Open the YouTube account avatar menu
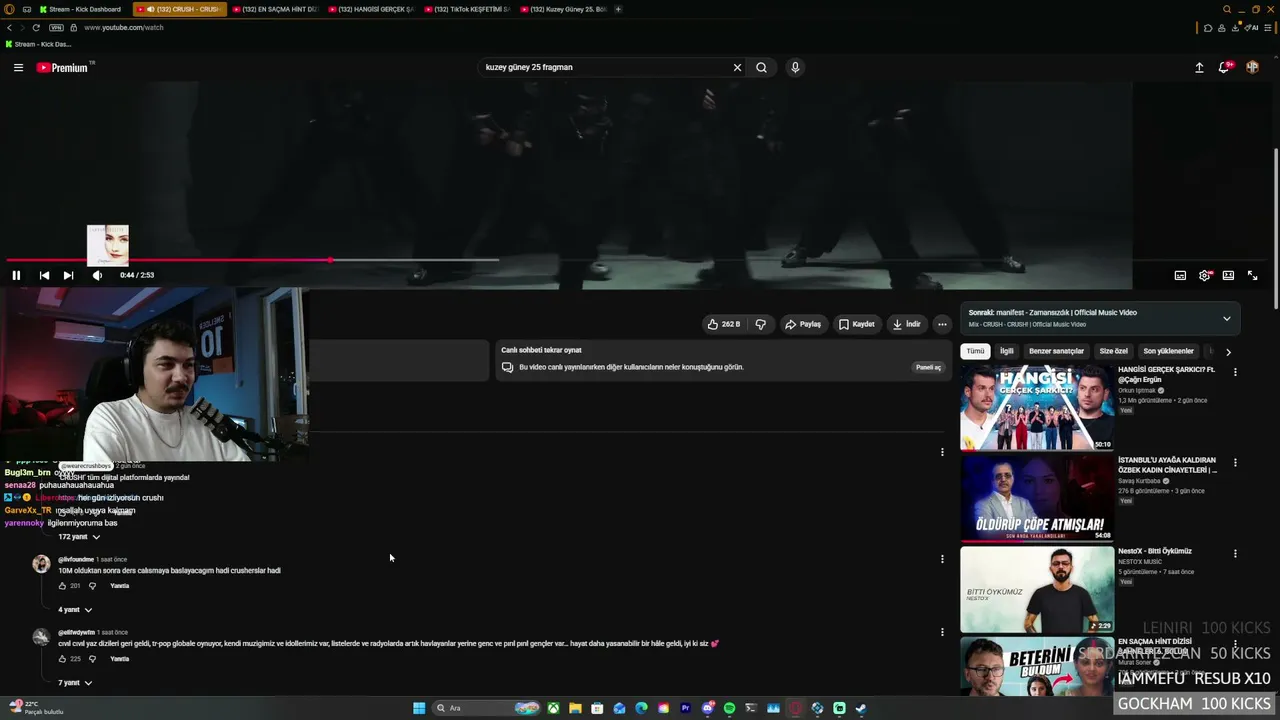The width and height of the screenshot is (1280, 720). [x=1252, y=68]
